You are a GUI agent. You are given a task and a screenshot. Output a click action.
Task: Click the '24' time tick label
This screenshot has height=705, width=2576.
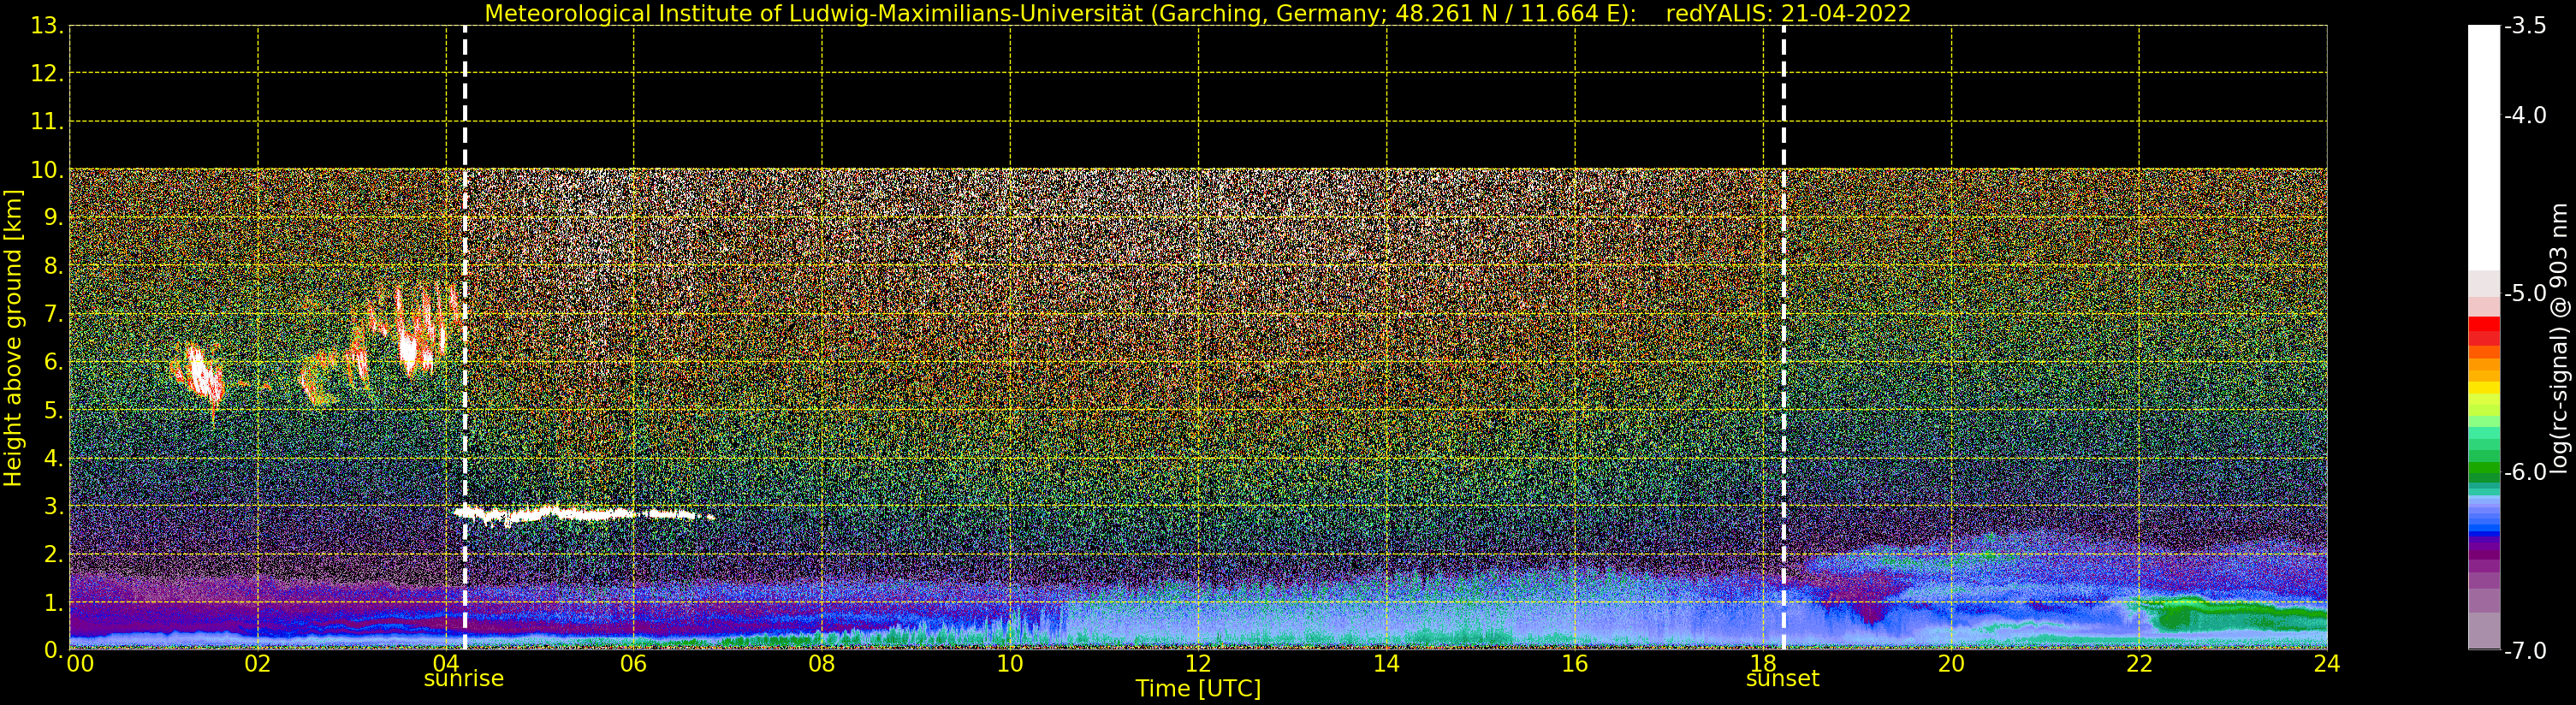pos(2327,664)
